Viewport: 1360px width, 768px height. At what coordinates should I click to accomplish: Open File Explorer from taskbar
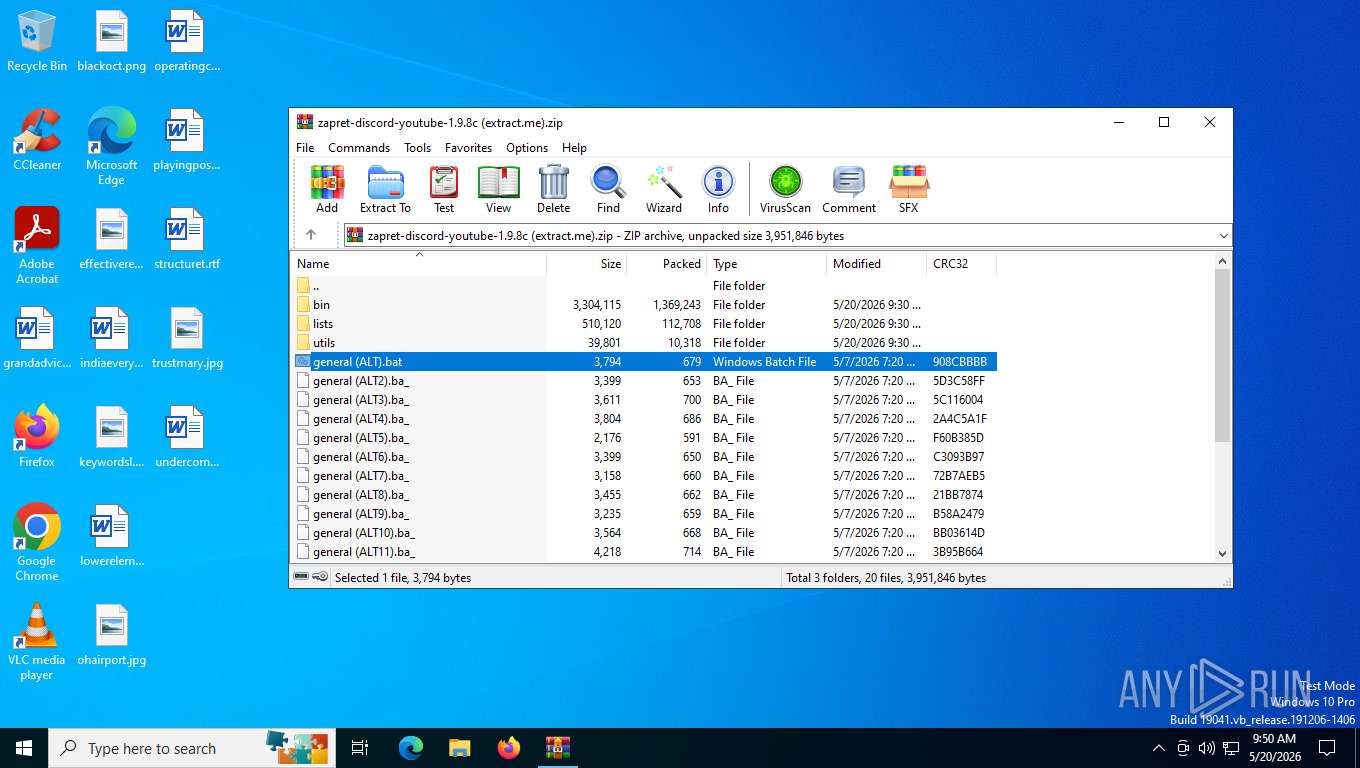pos(459,748)
